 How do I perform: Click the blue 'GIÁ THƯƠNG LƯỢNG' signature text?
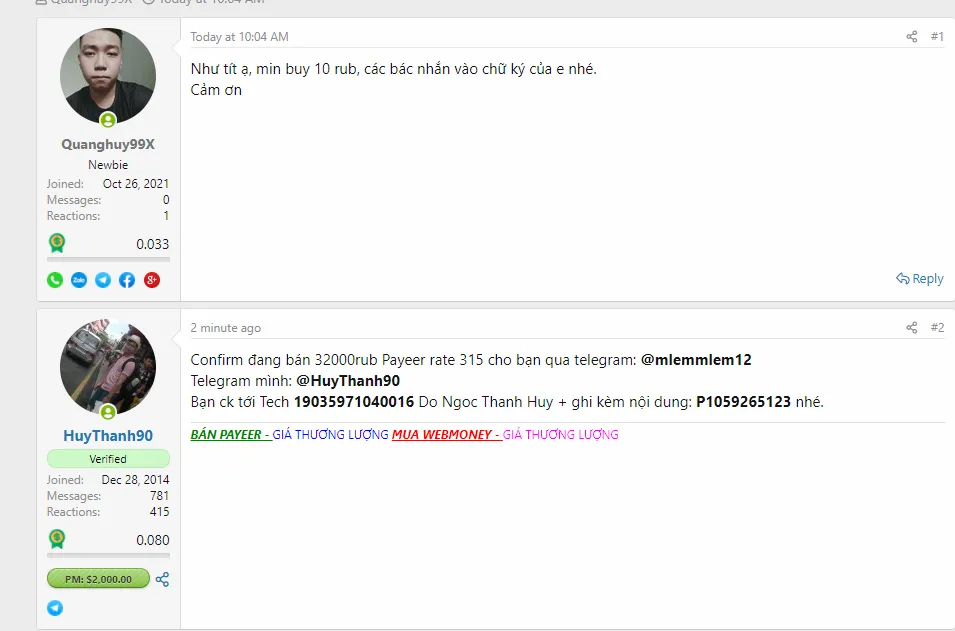[330, 434]
